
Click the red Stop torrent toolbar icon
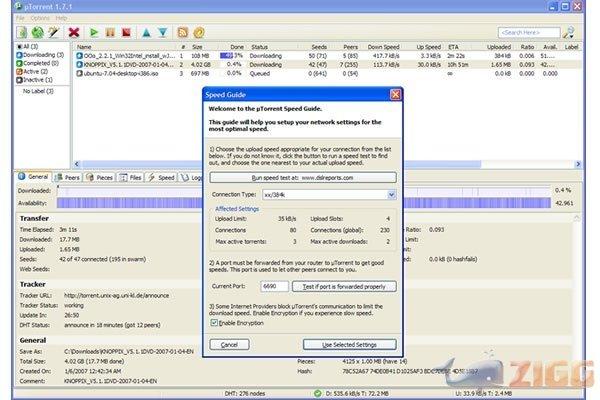click(x=126, y=33)
